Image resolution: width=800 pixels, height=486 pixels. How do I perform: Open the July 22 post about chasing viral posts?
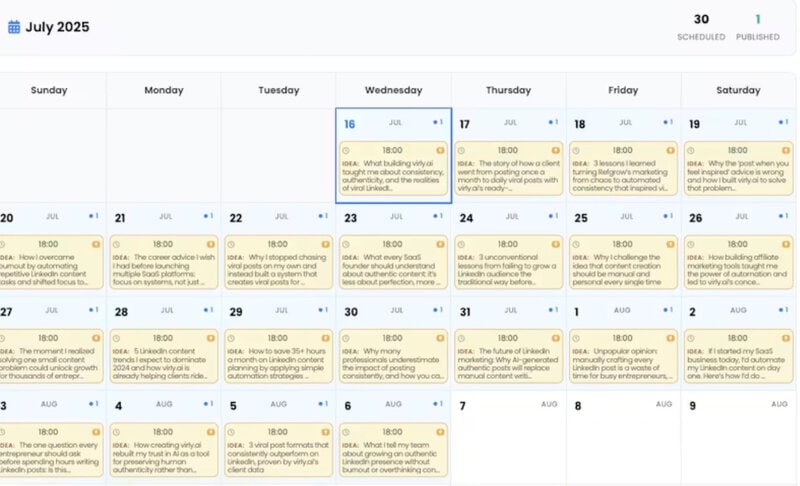[279, 262]
